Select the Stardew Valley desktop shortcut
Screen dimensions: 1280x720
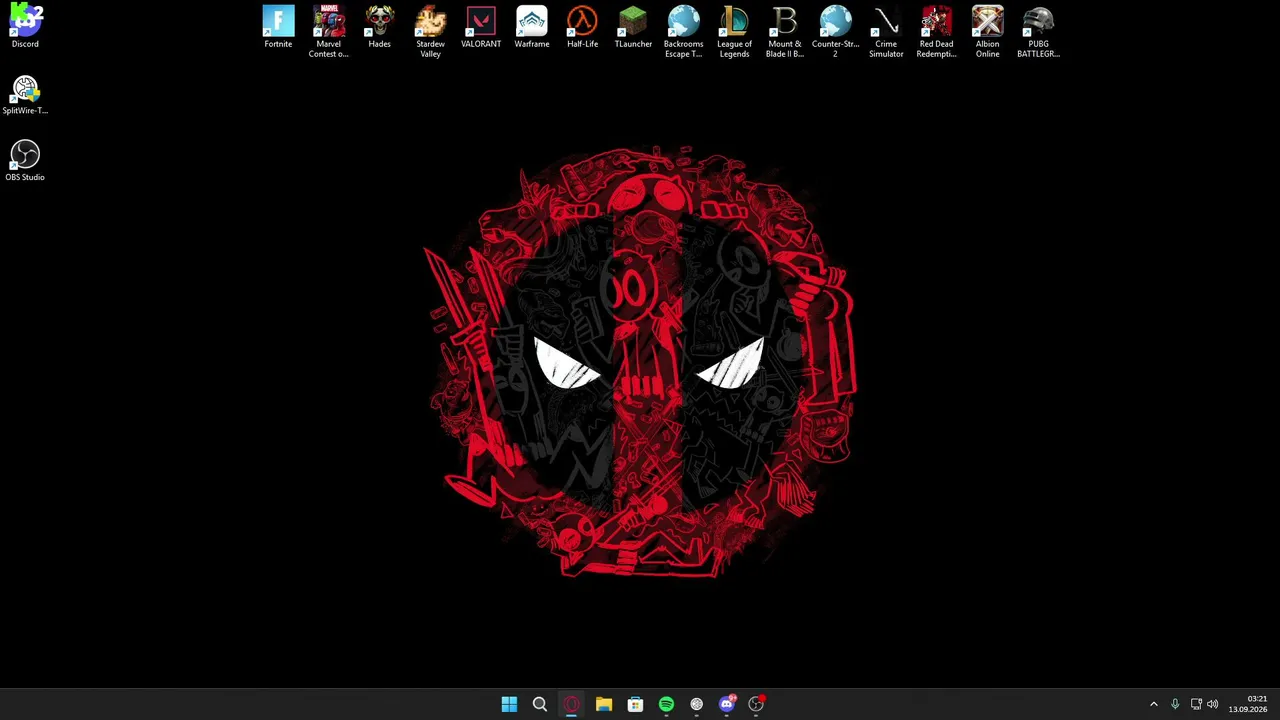tap(430, 31)
